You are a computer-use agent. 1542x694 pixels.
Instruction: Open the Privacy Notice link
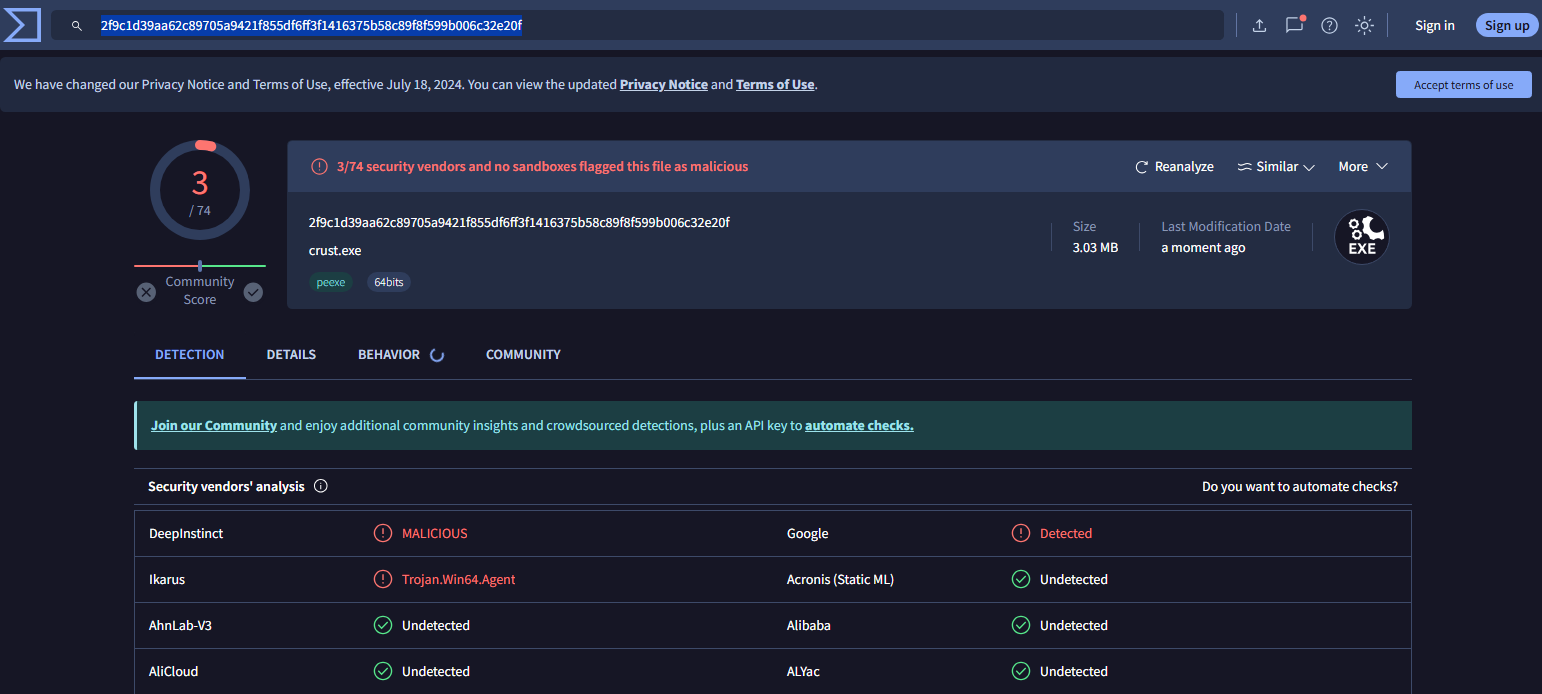click(x=664, y=85)
